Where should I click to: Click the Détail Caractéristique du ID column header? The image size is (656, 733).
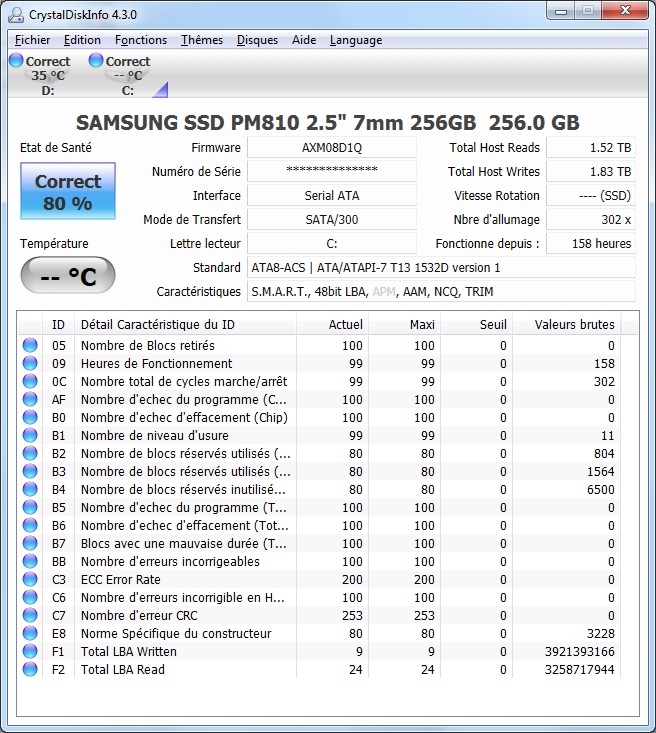click(185, 324)
